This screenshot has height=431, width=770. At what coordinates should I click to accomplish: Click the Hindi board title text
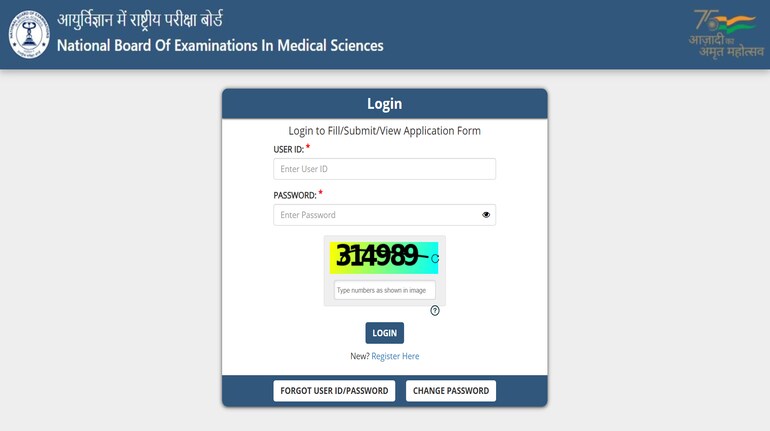[x=140, y=20]
